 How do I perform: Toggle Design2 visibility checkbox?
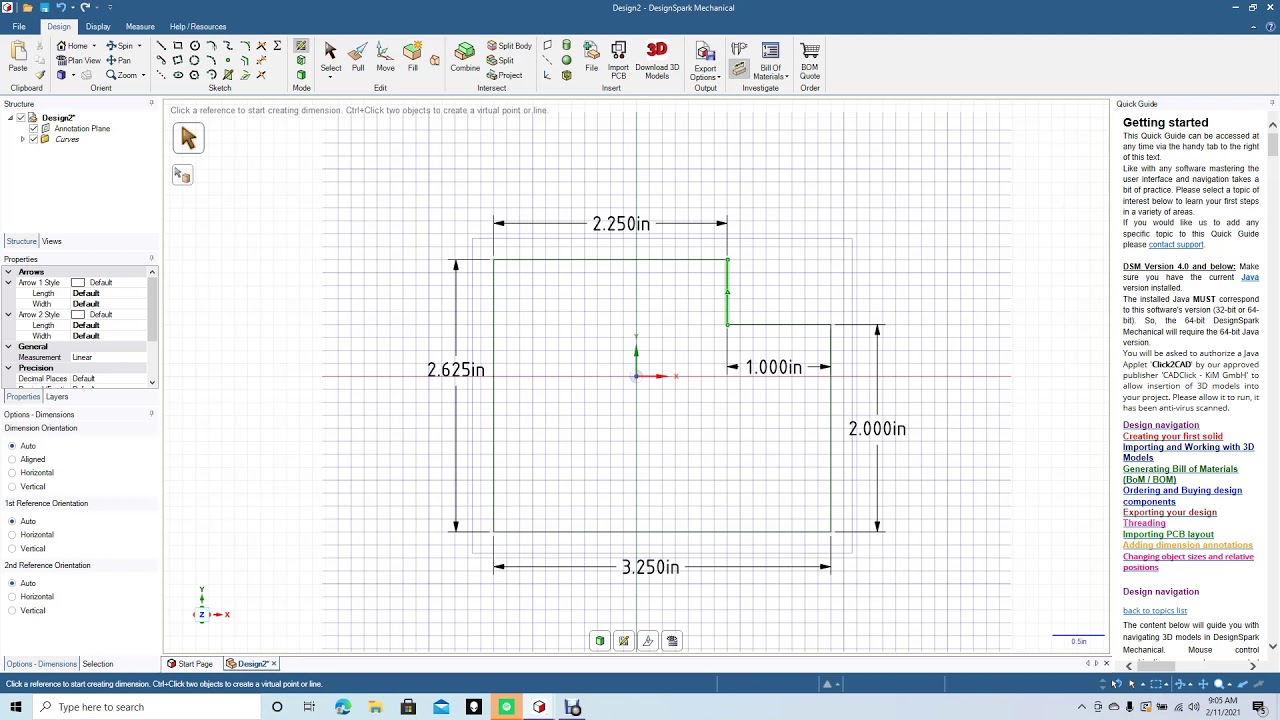[21, 118]
